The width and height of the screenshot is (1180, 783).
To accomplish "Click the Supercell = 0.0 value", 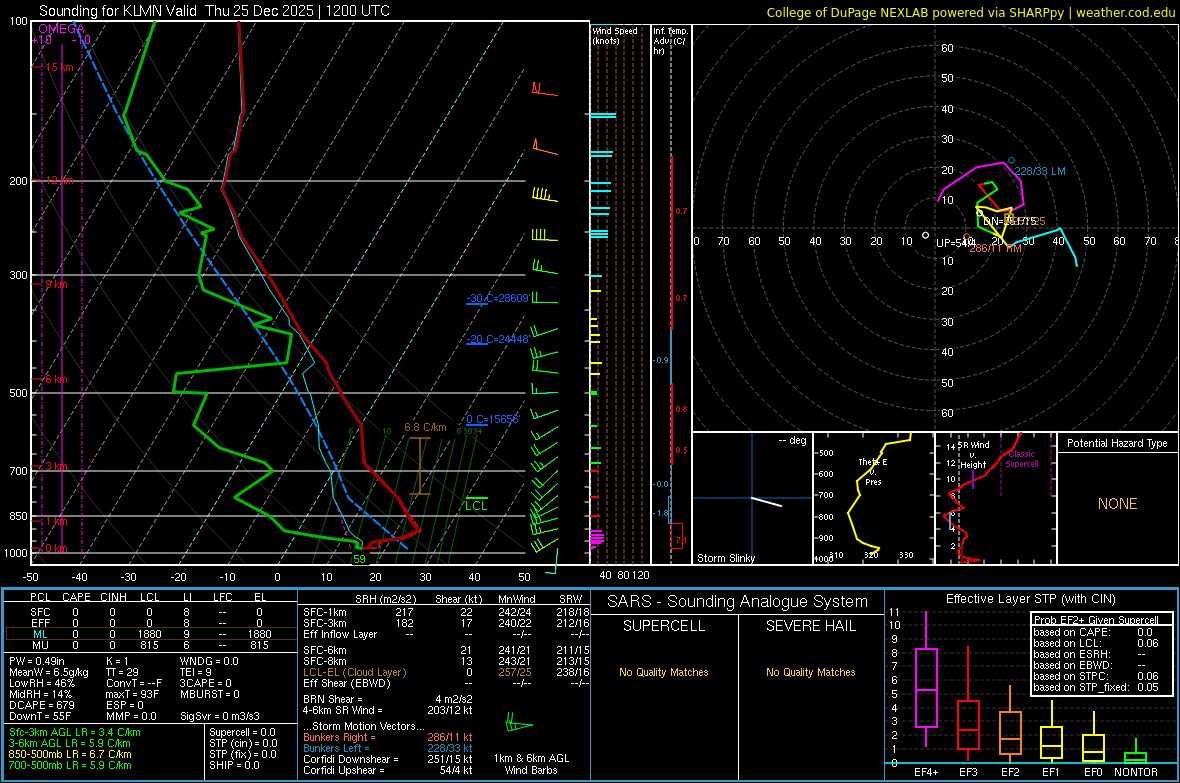I will click(242, 732).
